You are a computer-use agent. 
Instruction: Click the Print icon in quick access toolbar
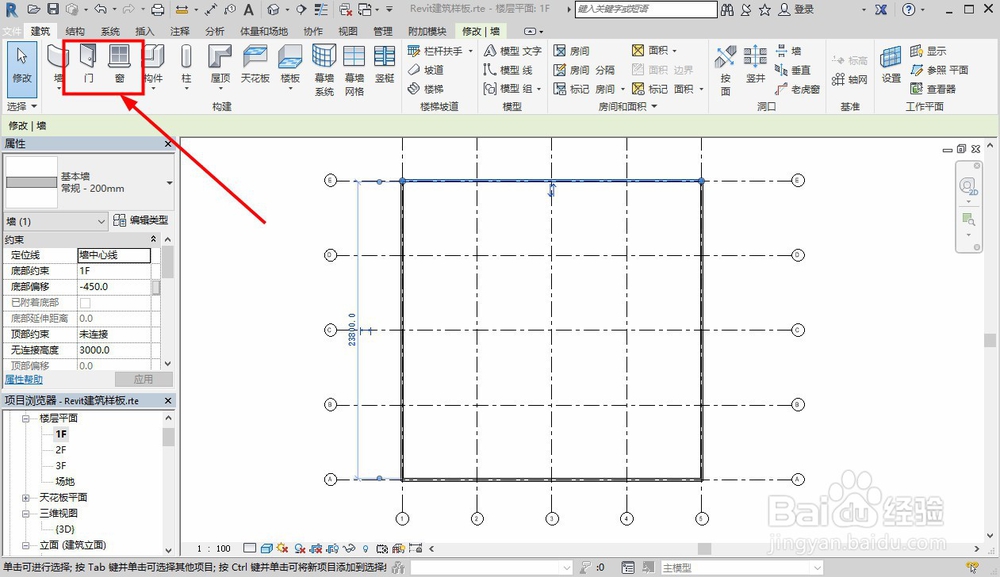[158, 9]
